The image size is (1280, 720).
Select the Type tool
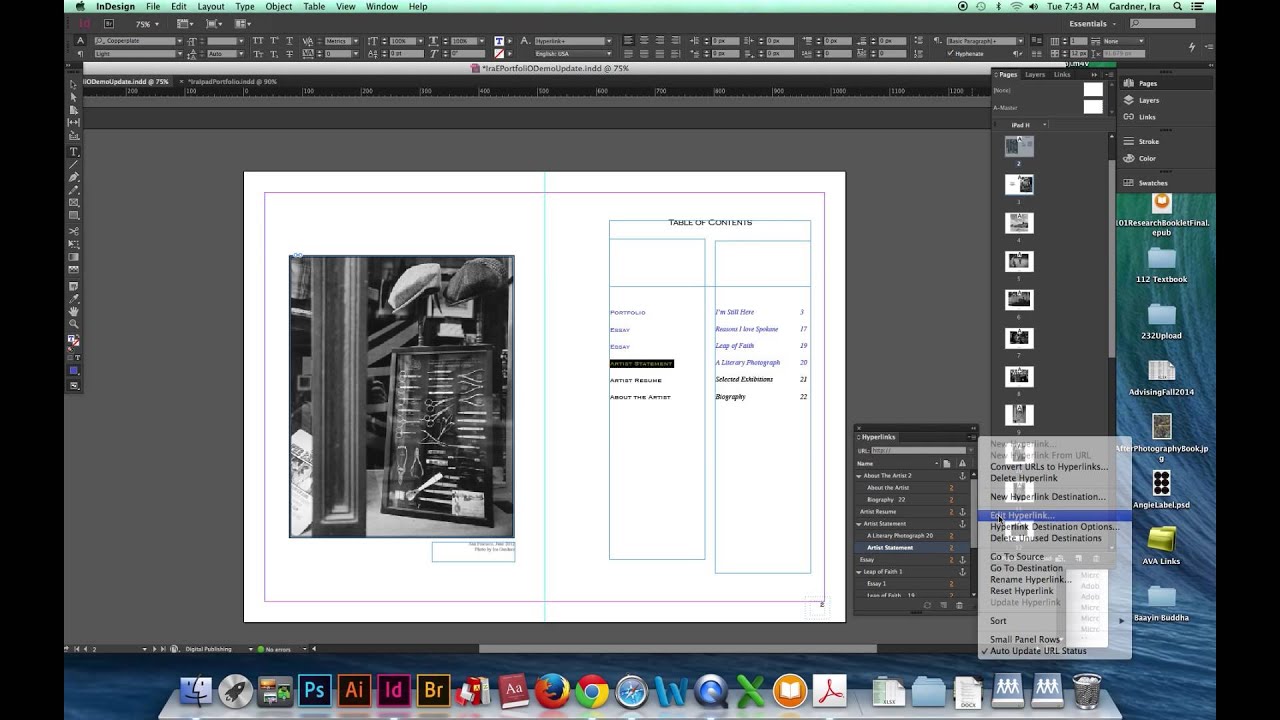point(74,152)
